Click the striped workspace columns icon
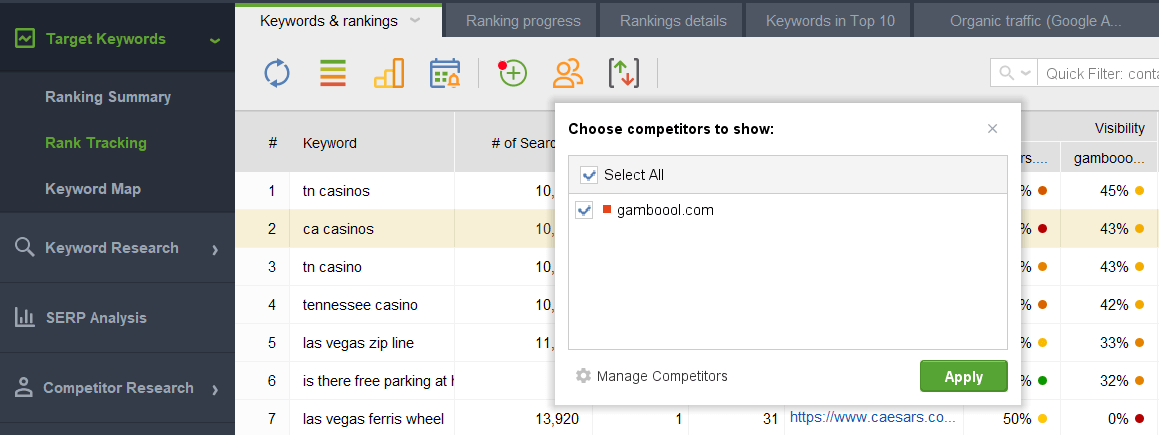1159x435 pixels. click(x=333, y=74)
